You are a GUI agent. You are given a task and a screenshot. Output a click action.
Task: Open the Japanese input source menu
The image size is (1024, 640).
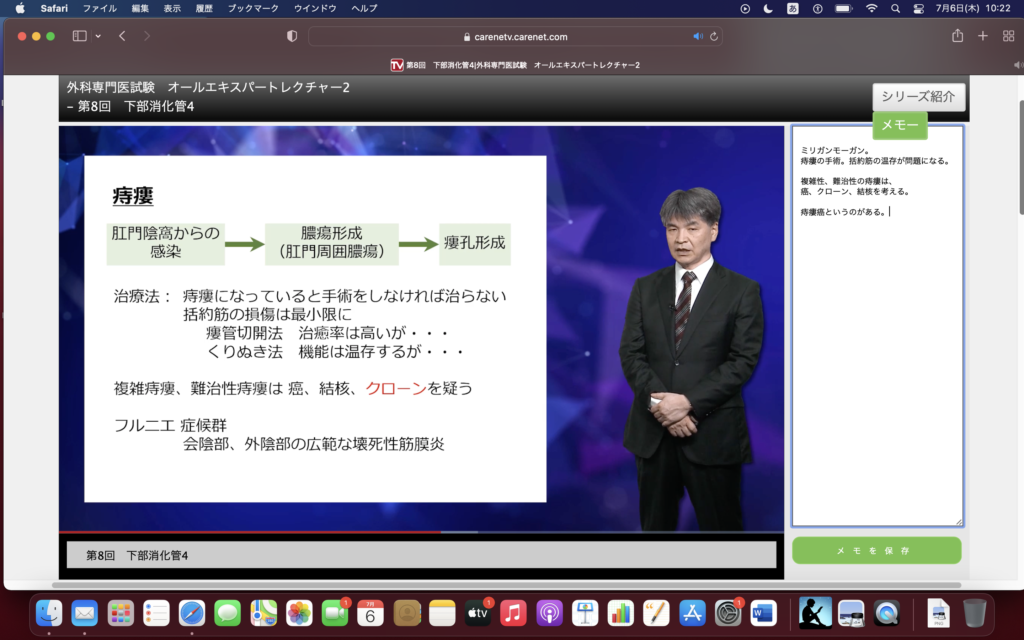793,8
